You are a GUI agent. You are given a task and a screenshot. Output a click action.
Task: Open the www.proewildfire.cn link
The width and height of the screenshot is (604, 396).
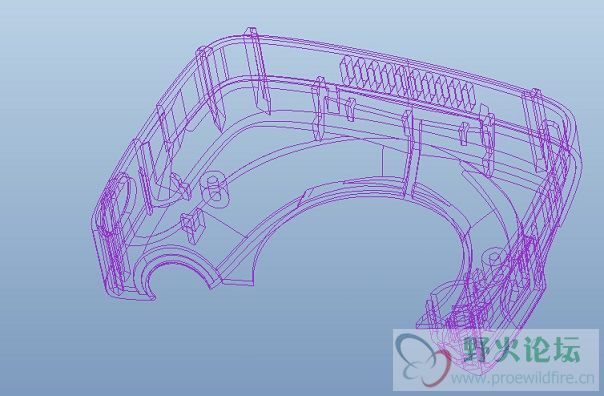523,378
